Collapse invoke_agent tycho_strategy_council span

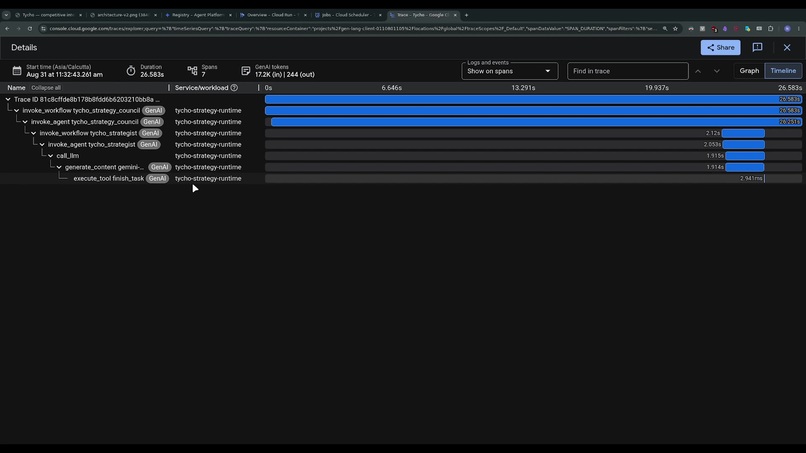[25, 122]
